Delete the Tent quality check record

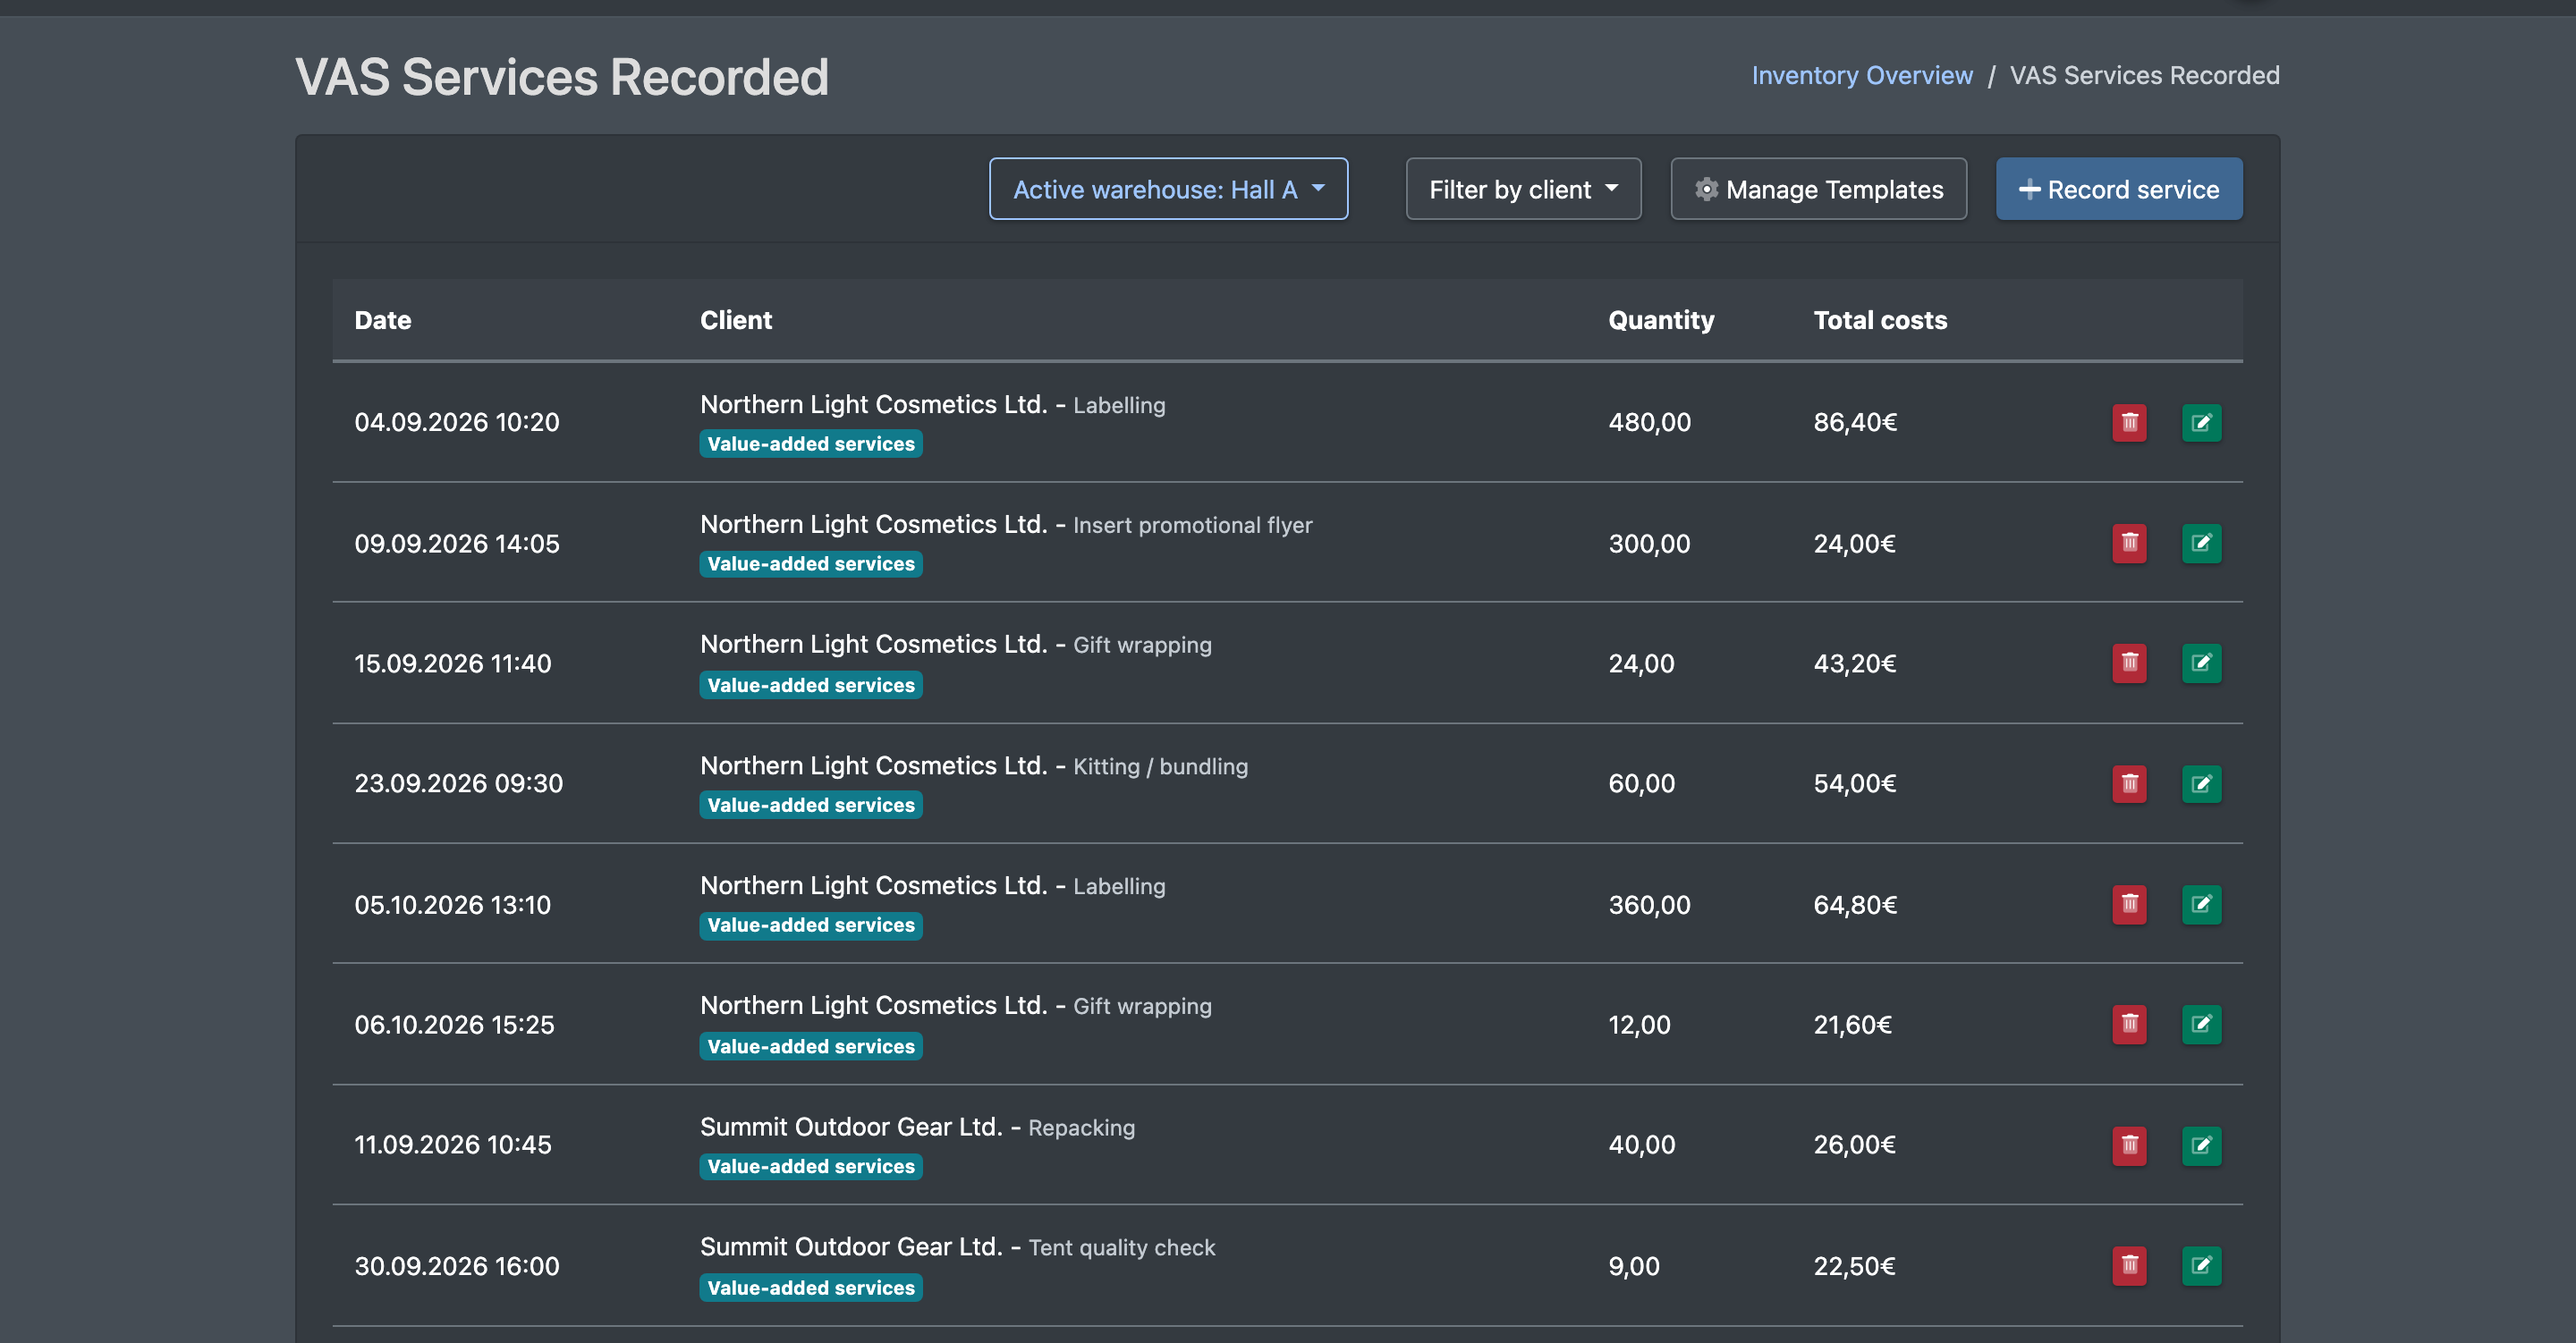click(2129, 1265)
